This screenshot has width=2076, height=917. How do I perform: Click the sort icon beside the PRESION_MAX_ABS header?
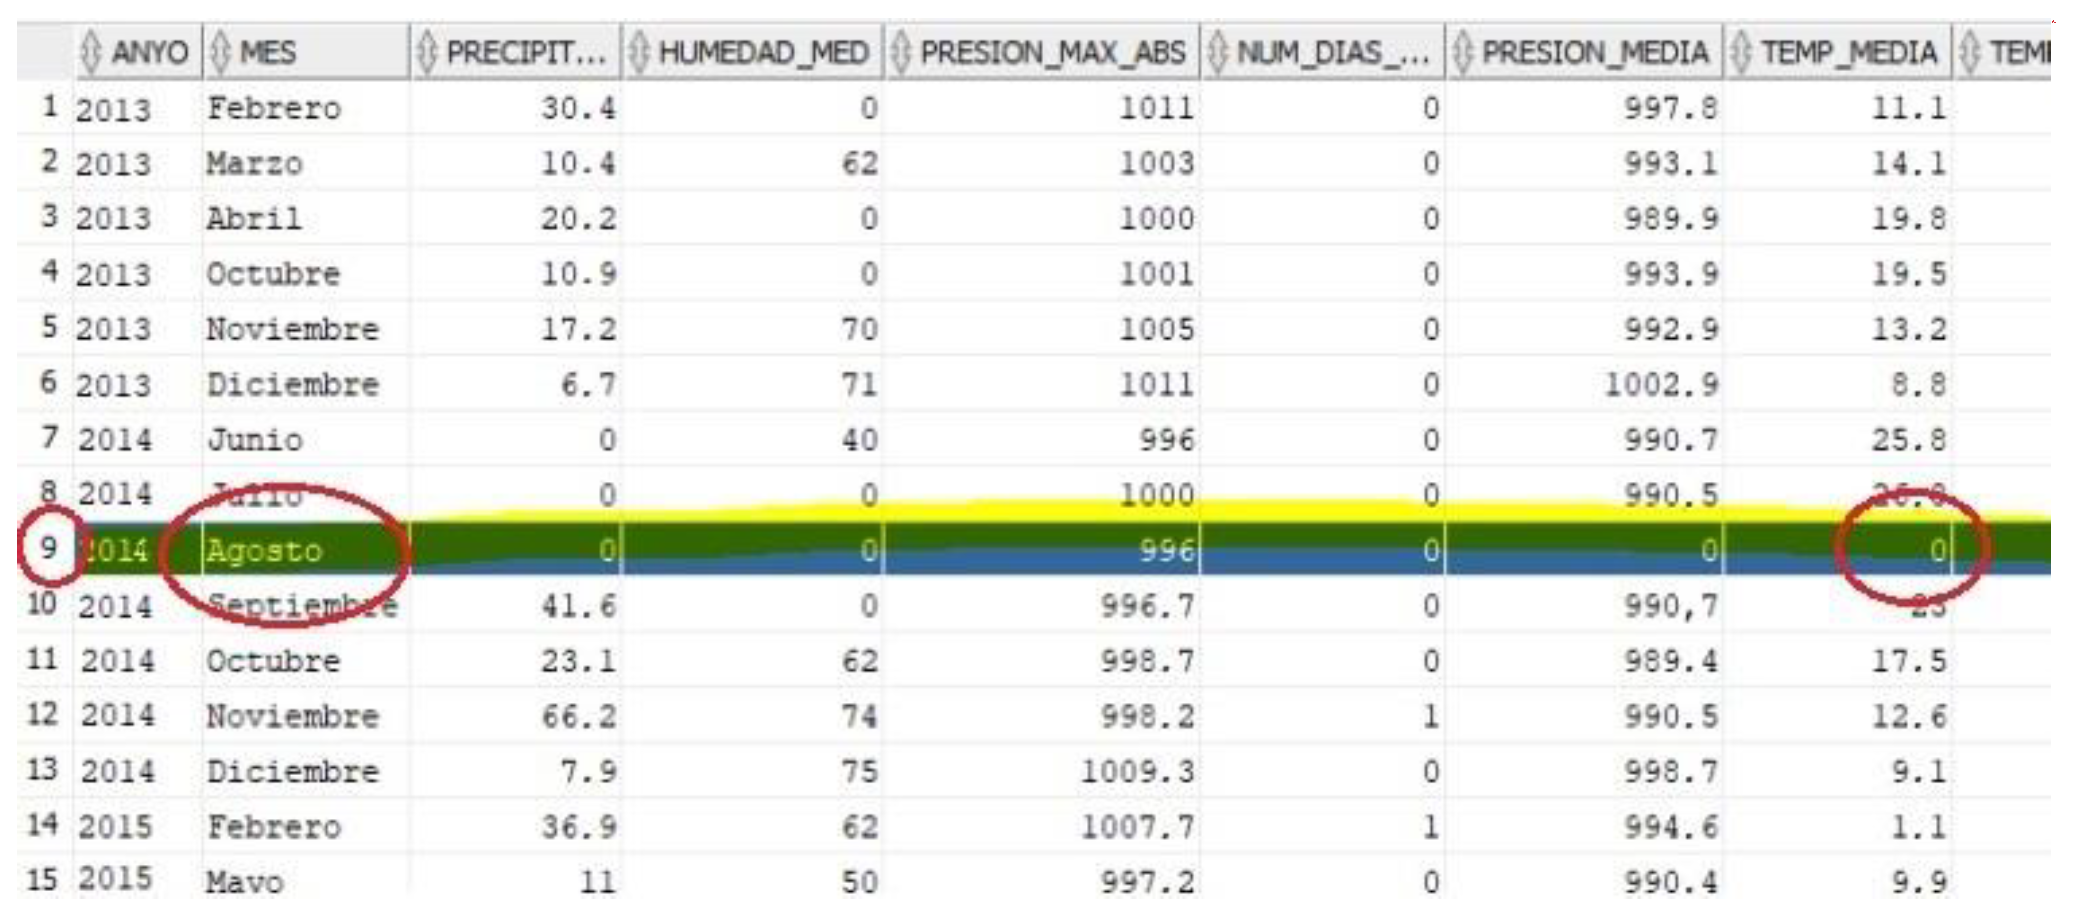click(x=901, y=52)
